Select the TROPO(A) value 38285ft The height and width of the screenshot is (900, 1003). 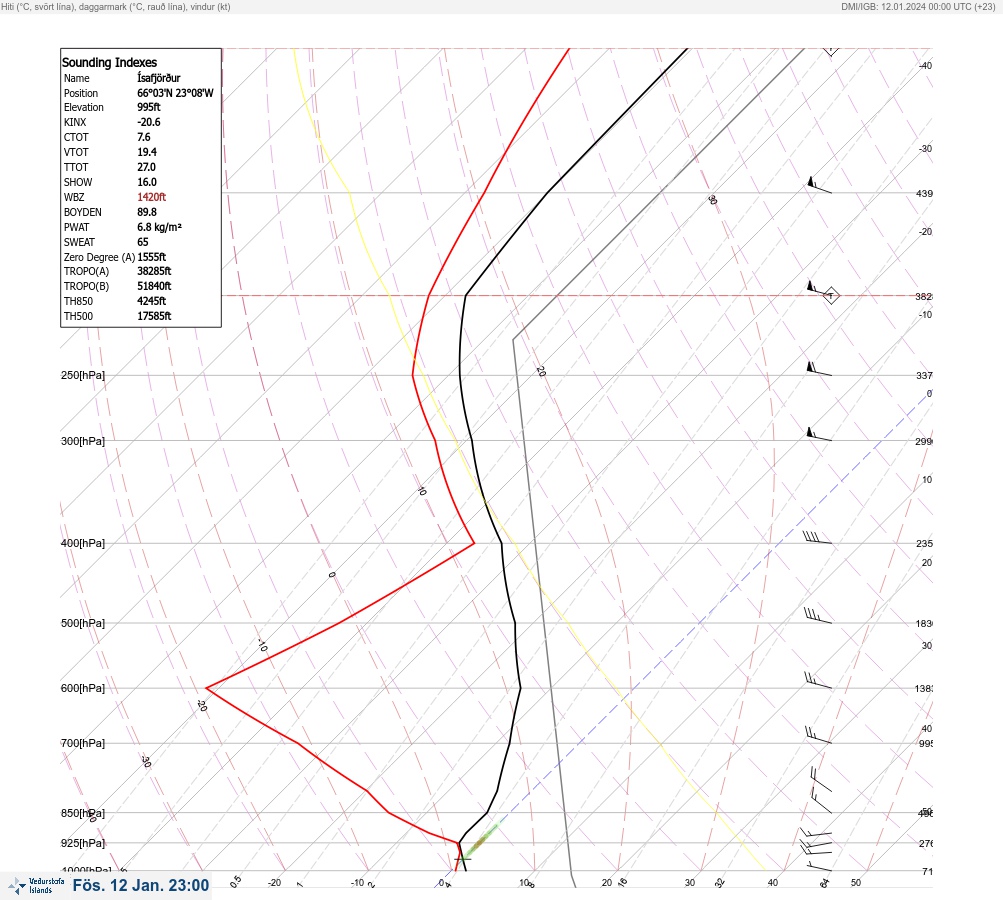[x=154, y=271]
